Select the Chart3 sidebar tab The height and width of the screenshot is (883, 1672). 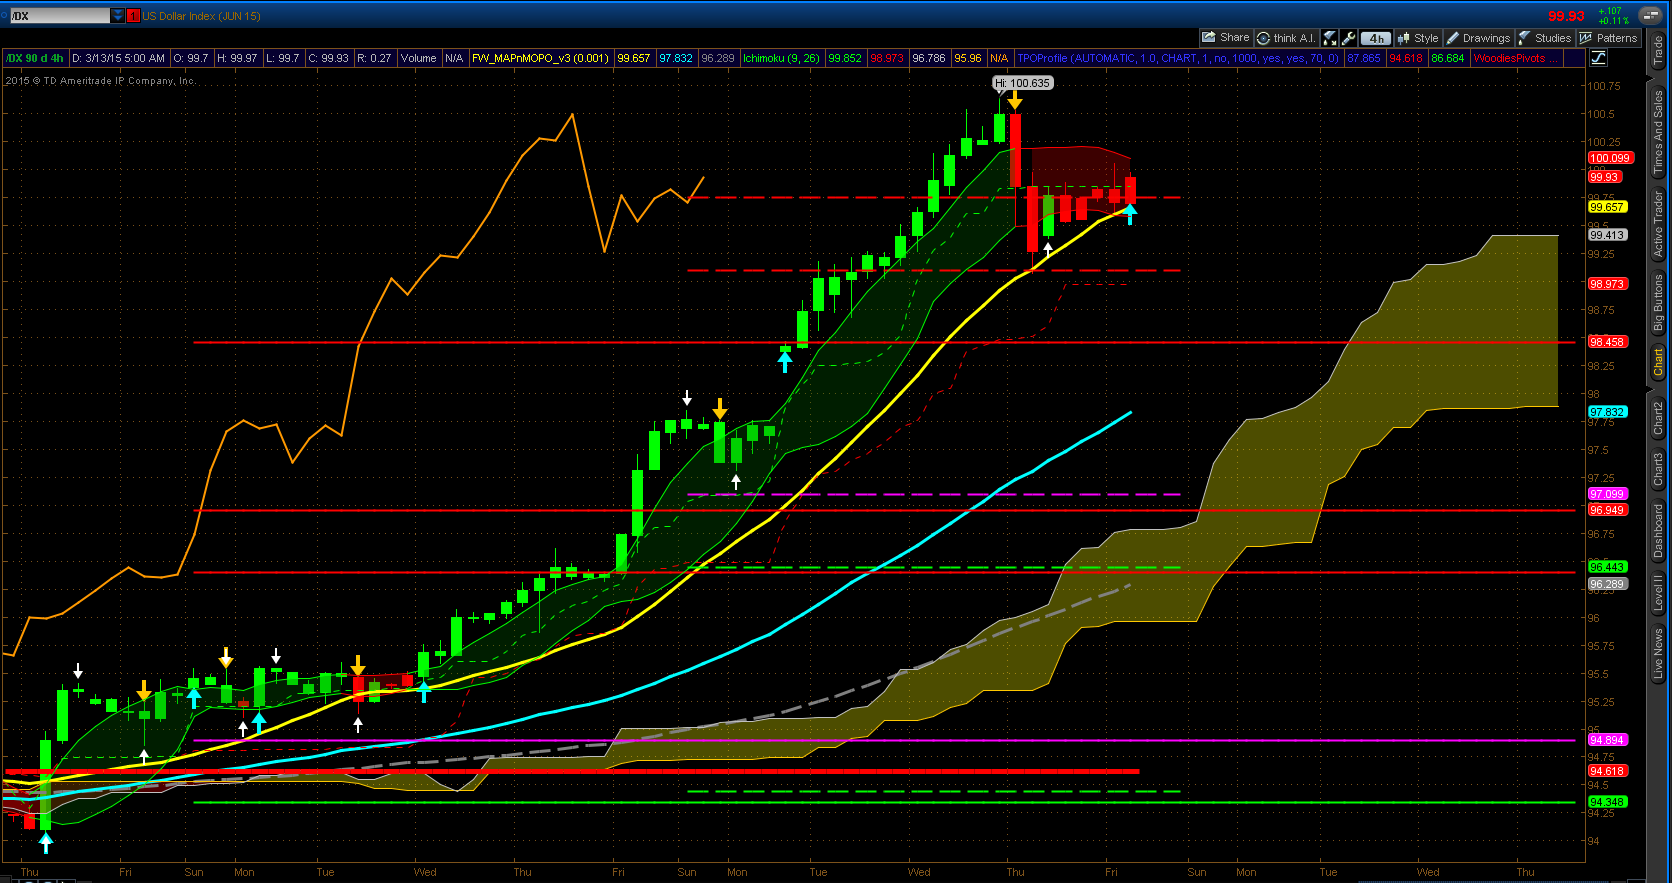[1658, 470]
